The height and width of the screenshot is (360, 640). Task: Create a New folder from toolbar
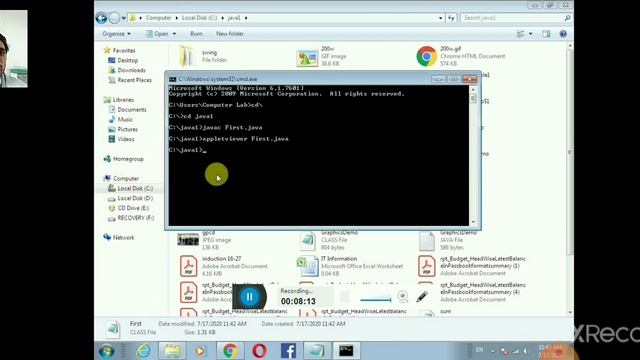click(230, 34)
